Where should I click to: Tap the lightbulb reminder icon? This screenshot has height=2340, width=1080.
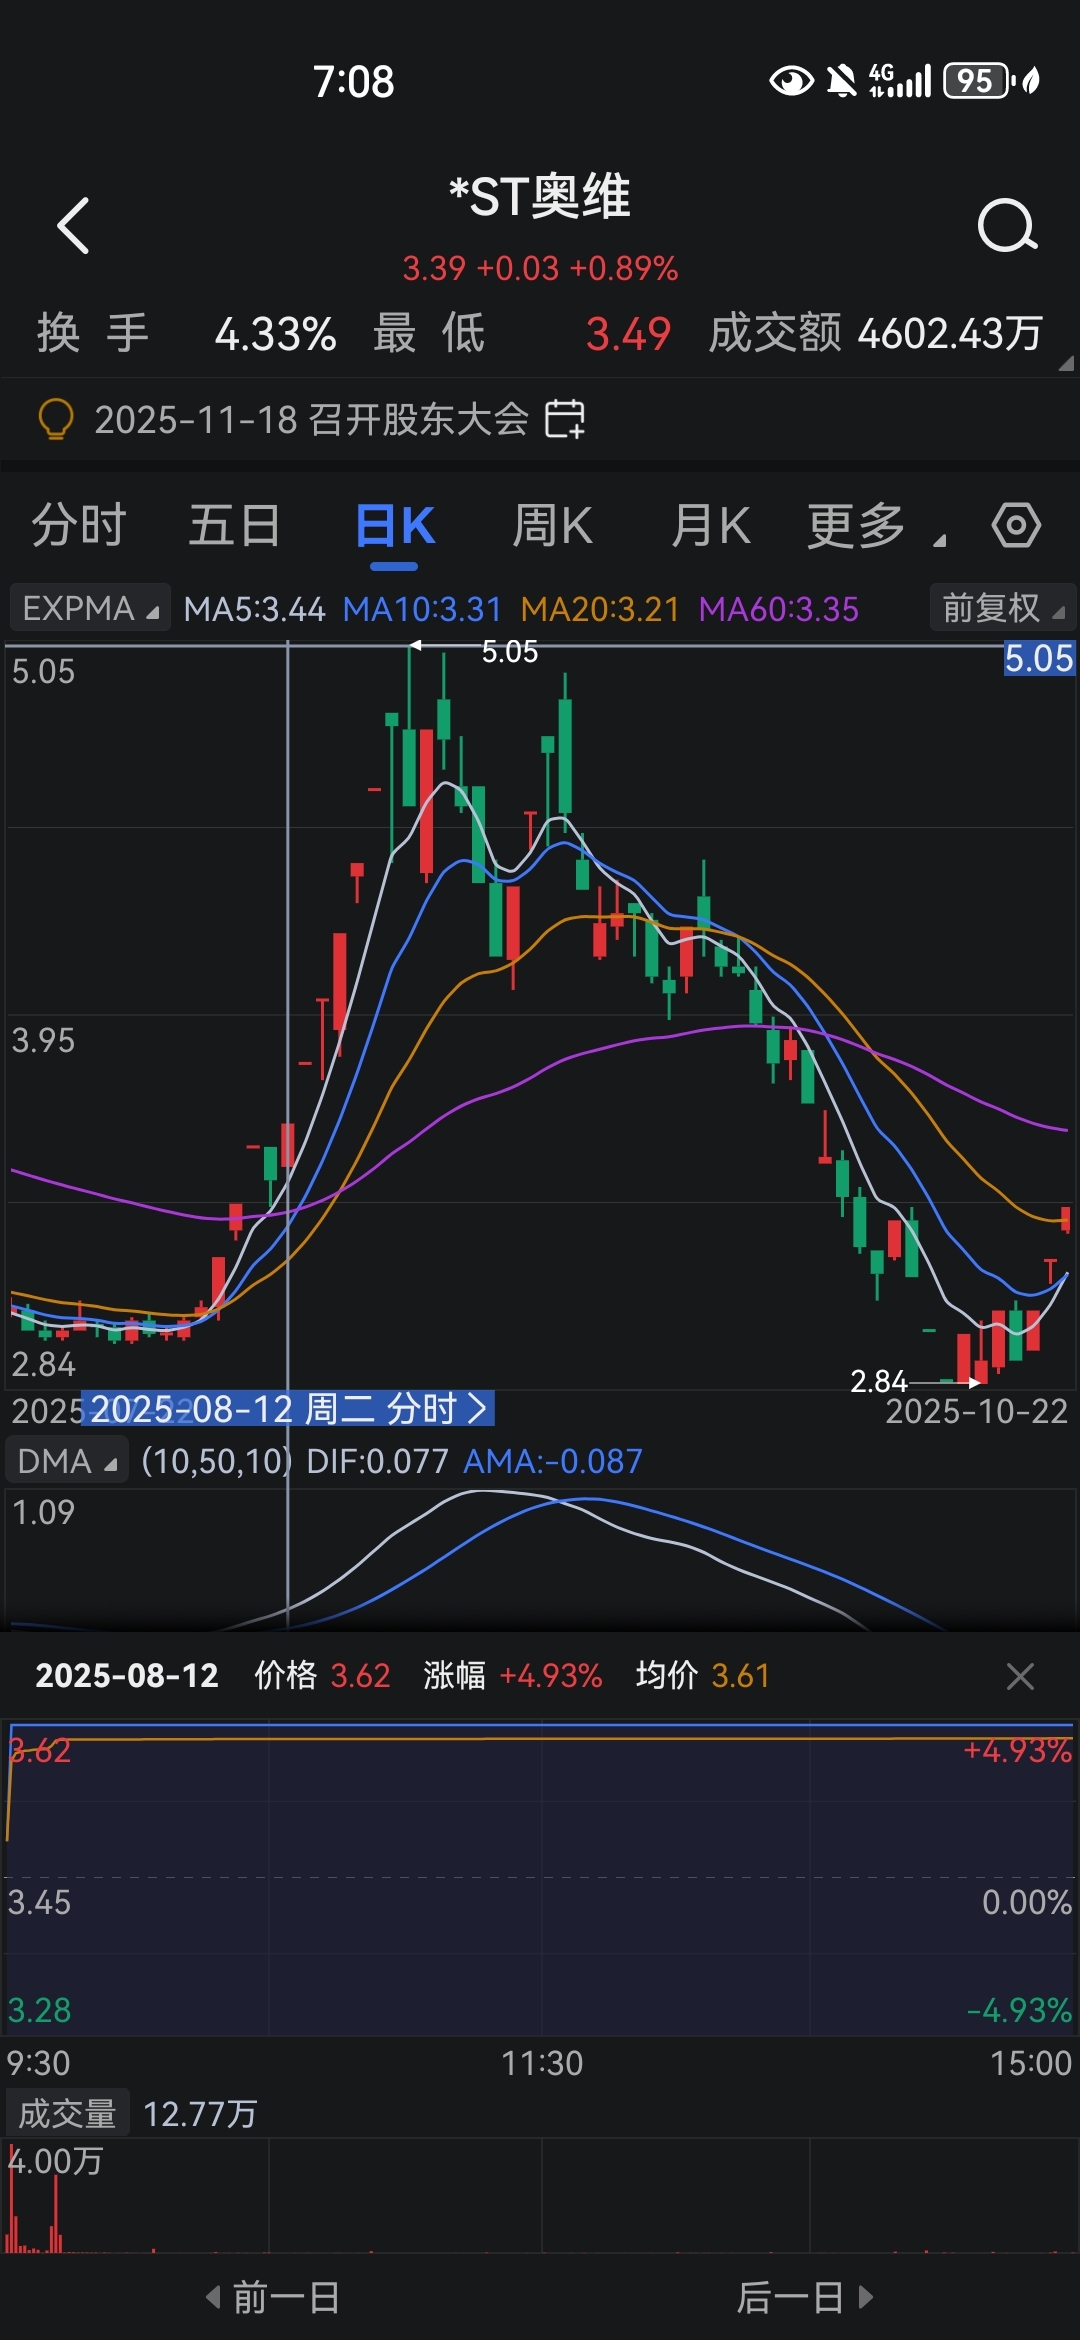point(56,419)
